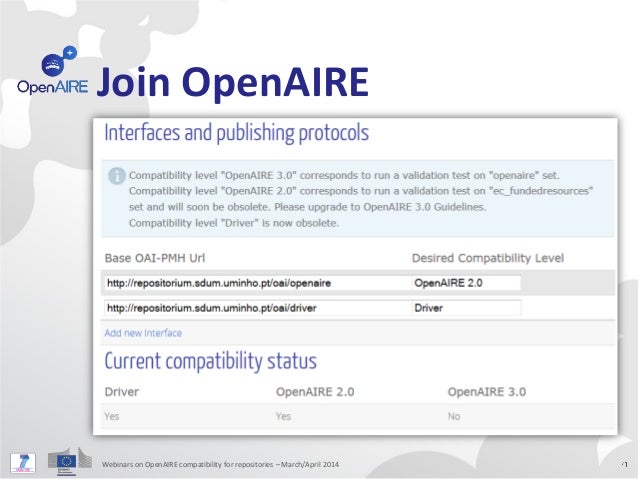Click the 'OpenAIRE 3.0' status column header
638x479 pixels.
(487, 392)
